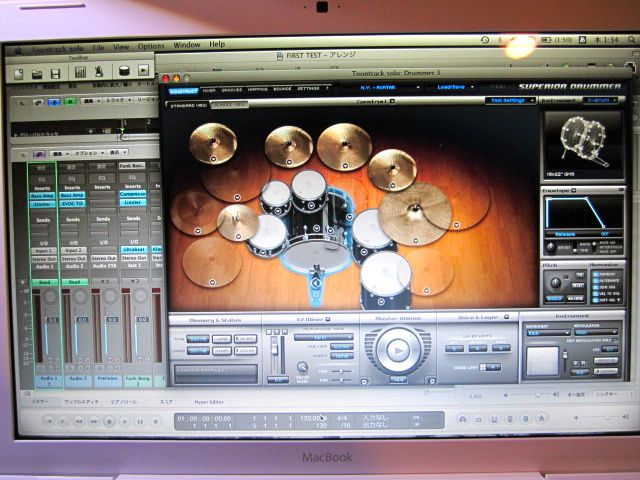Toggle Read automation on Audio 2 channel
This screenshot has width=640, height=480.
(74, 282)
